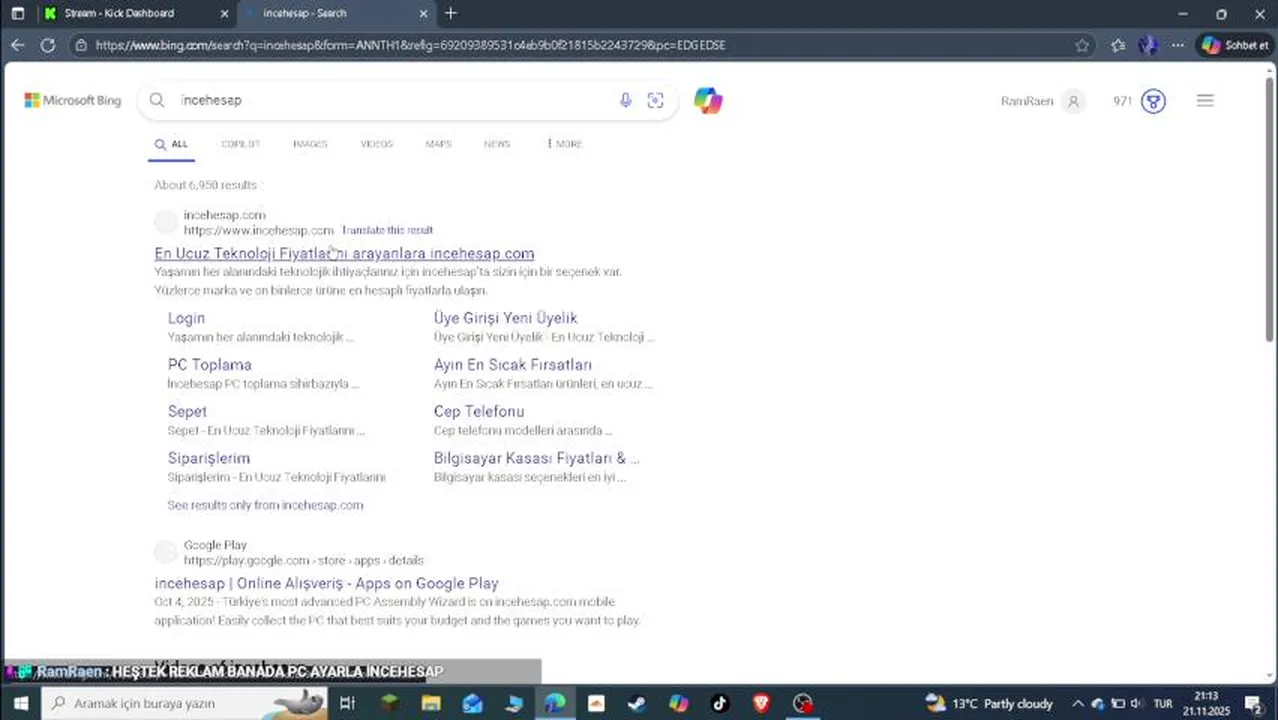Open the Copilot icon beside search box
Screen dimensions: 1278x720
pyautogui.click(x=708, y=100)
